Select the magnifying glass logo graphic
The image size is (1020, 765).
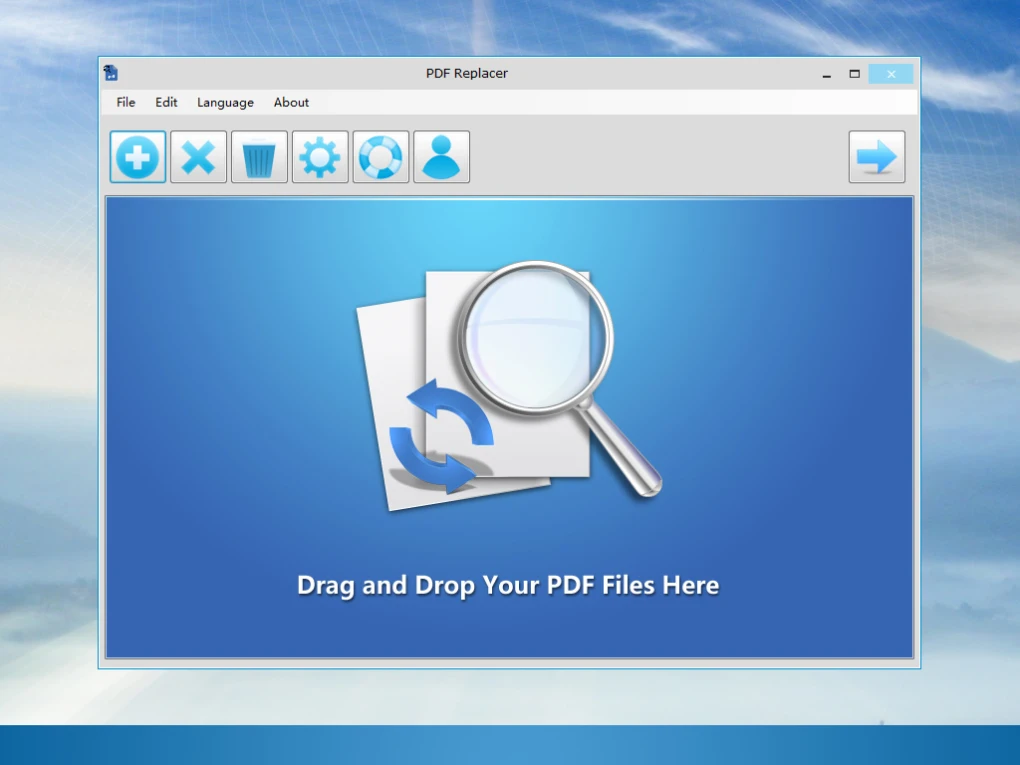point(535,340)
